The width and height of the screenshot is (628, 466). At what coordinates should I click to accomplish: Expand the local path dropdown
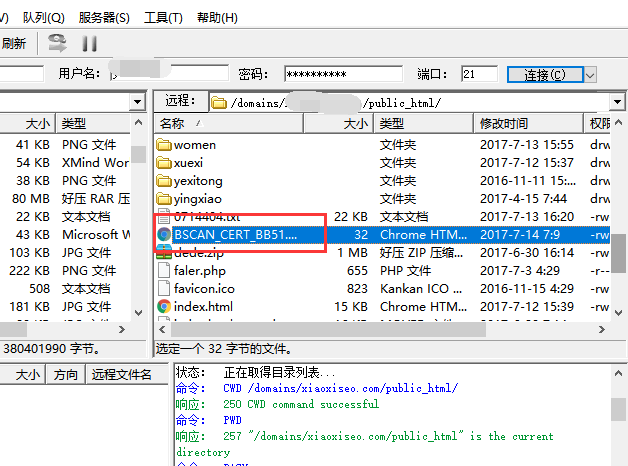[x=137, y=102]
